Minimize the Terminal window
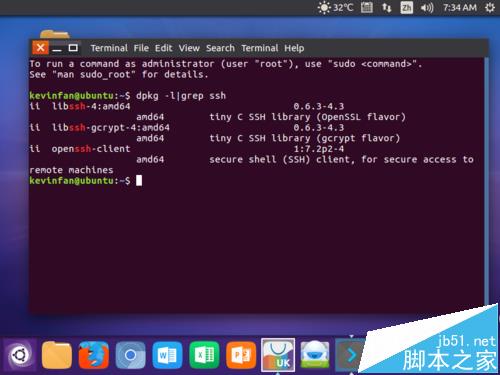 click(x=57, y=49)
